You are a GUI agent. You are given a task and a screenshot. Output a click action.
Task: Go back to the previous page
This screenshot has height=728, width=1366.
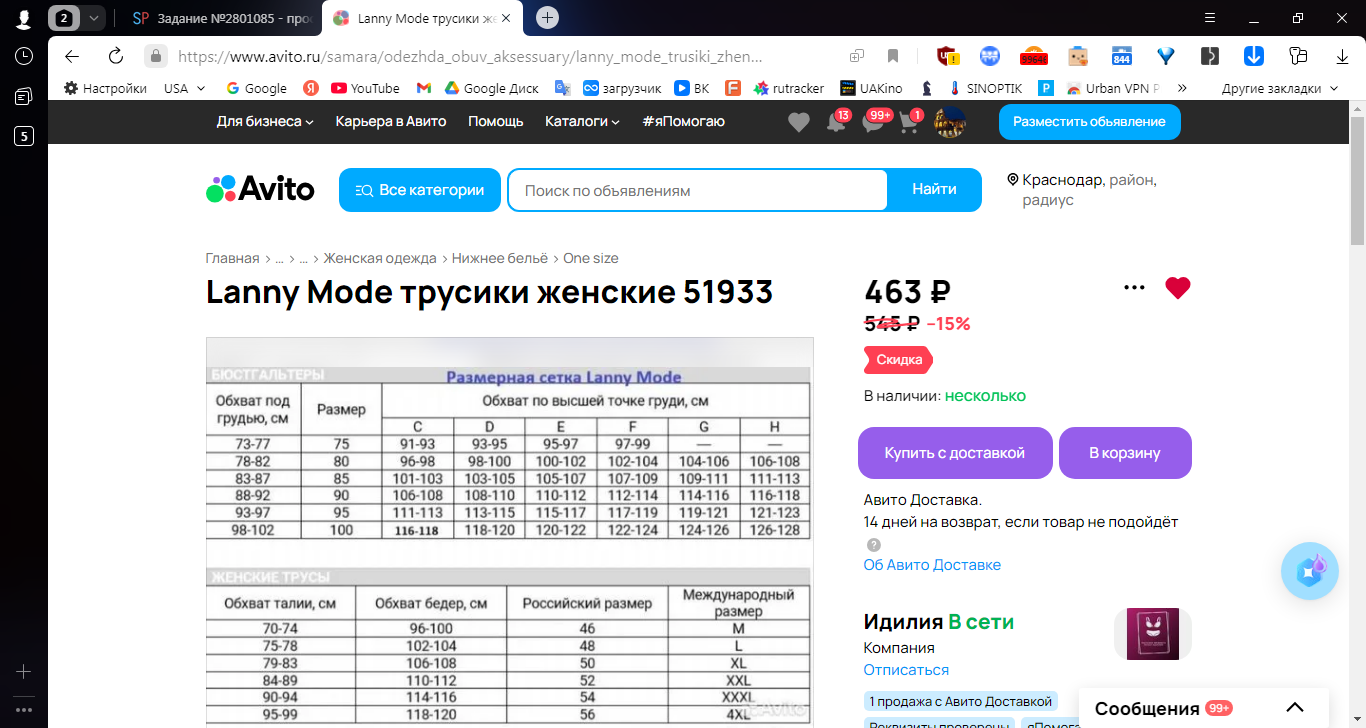(71, 56)
